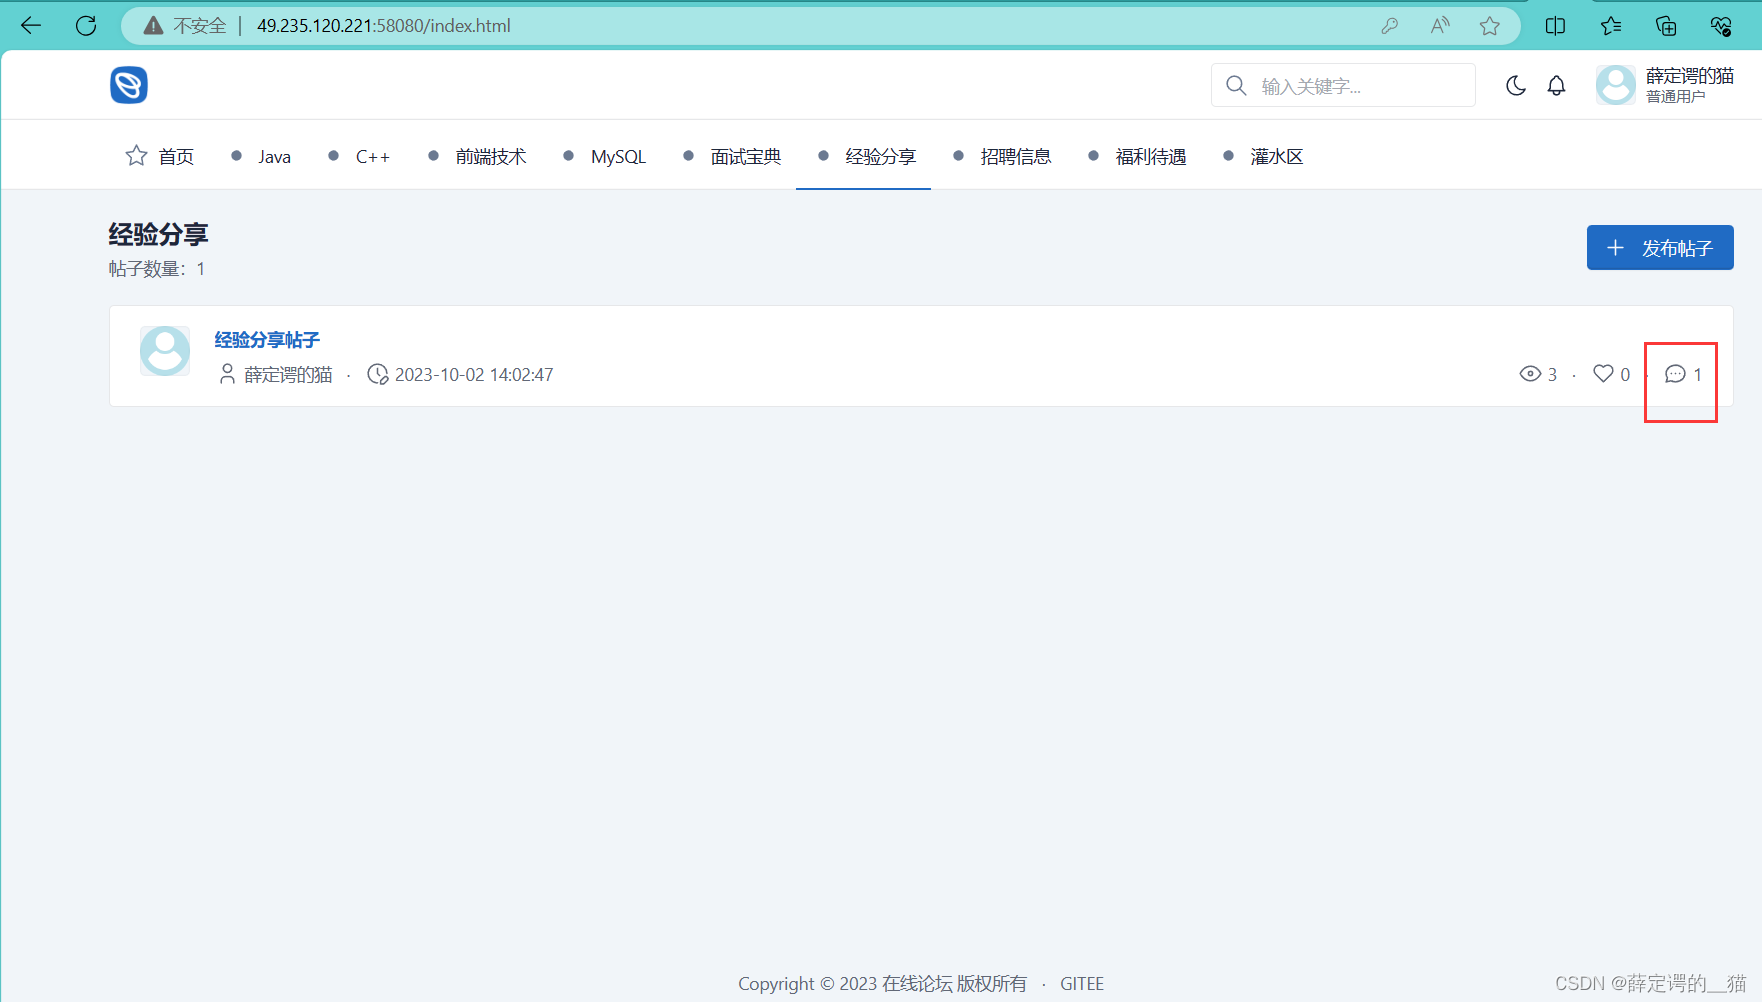
Task: Toggle dark mode with the moon icon
Action: pos(1516,86)
